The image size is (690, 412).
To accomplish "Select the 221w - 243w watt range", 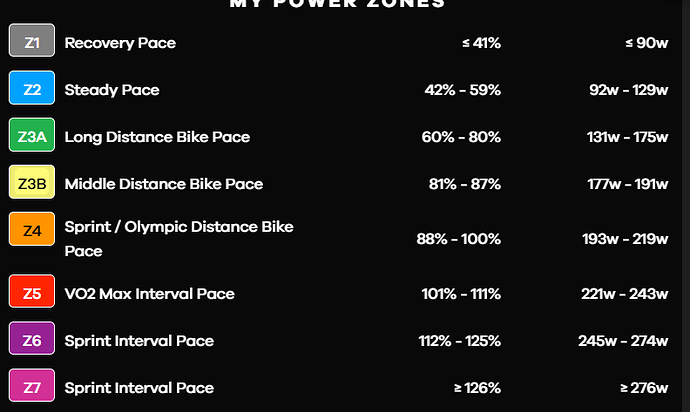I will click(x=624, y=294).
